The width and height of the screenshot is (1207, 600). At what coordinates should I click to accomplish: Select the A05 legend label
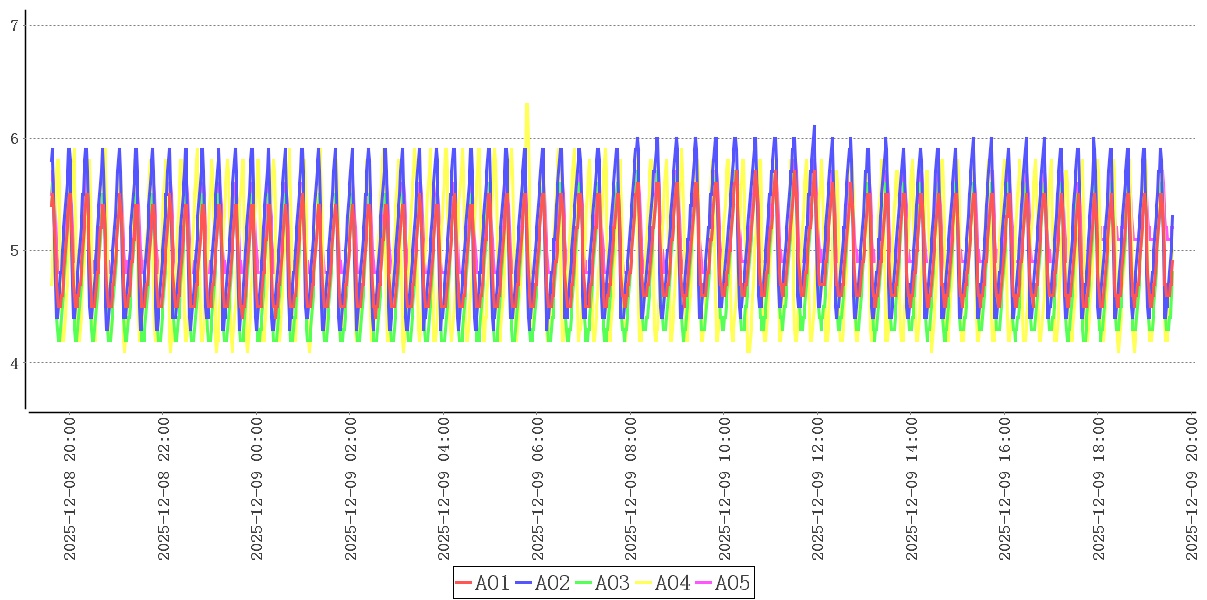click(732, 583)
